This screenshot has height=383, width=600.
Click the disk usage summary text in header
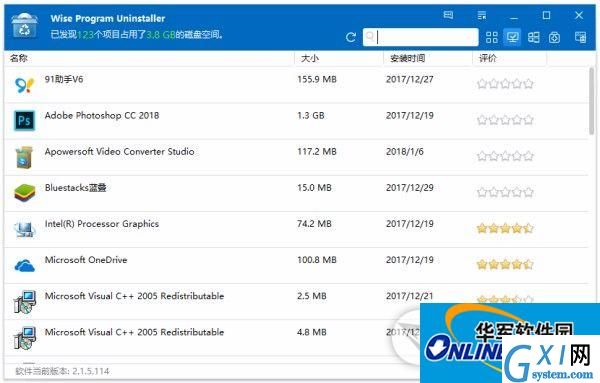[137, 35]
